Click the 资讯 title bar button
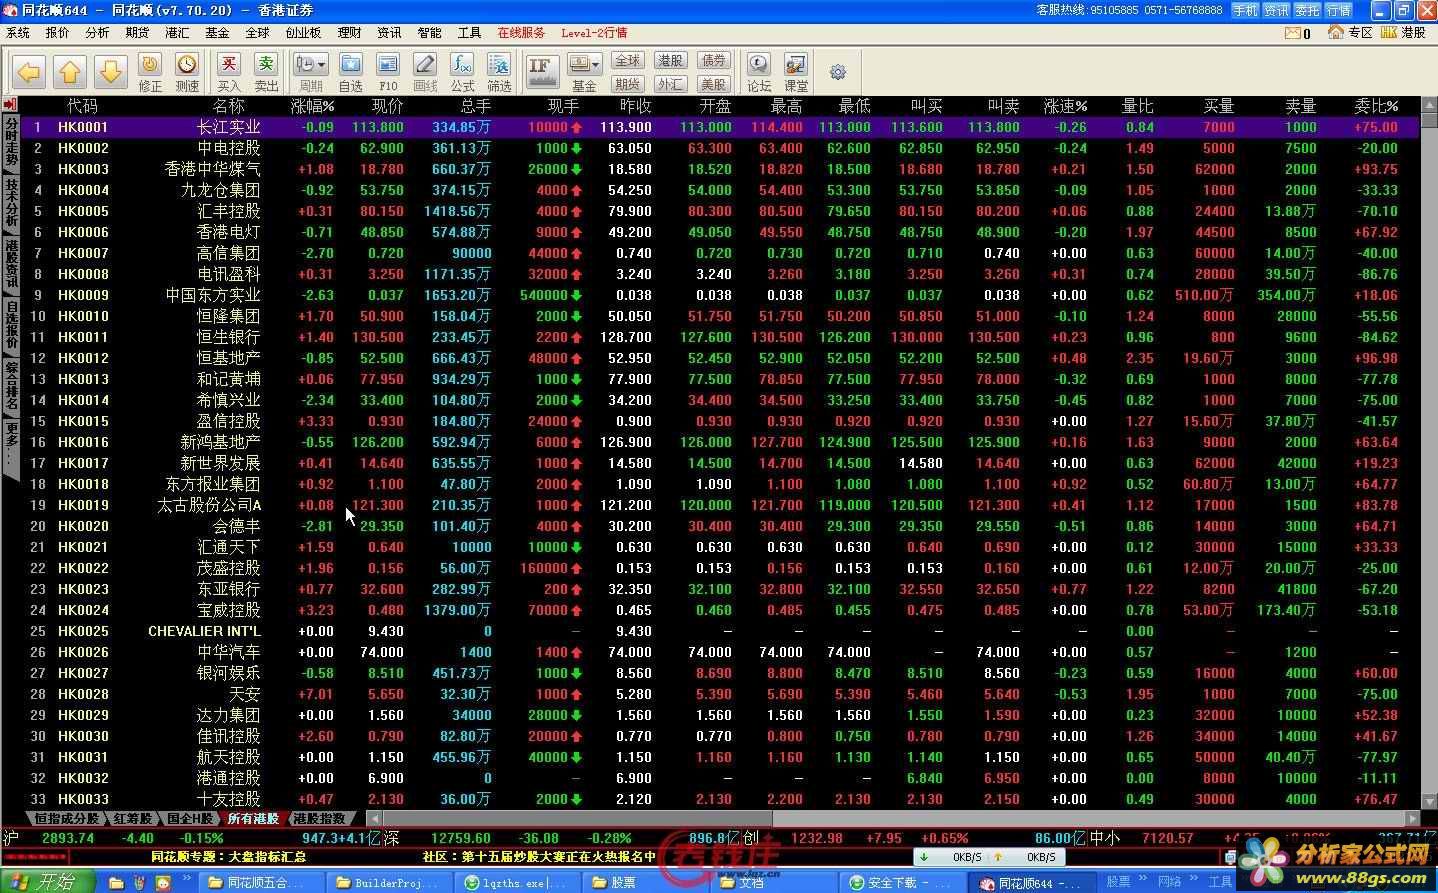 point(1276,10)
